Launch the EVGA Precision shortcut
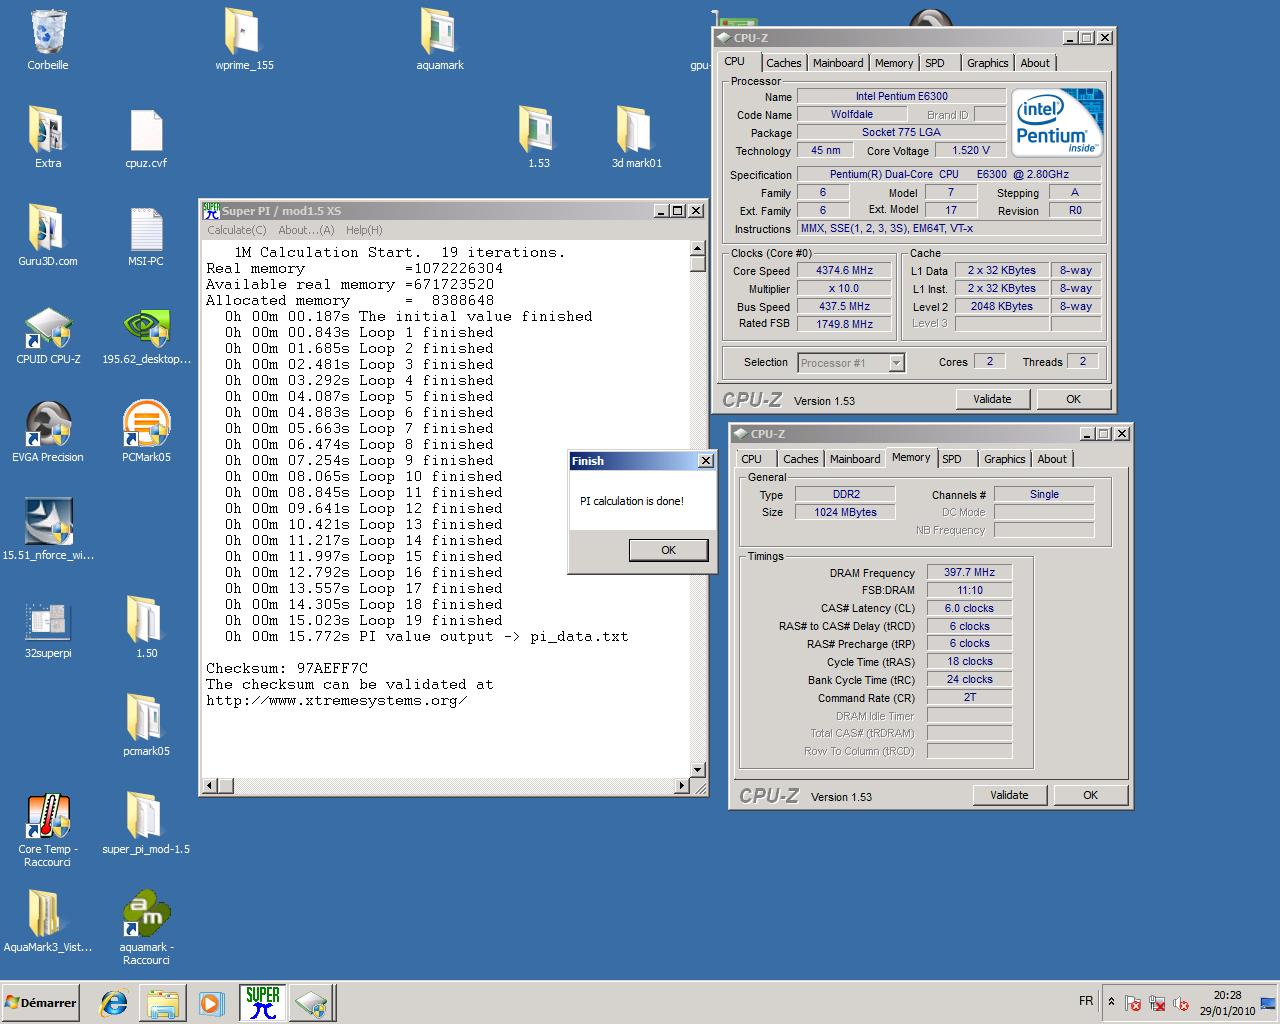This screenshot has height=1024, width=1280. tap(48, 425)
